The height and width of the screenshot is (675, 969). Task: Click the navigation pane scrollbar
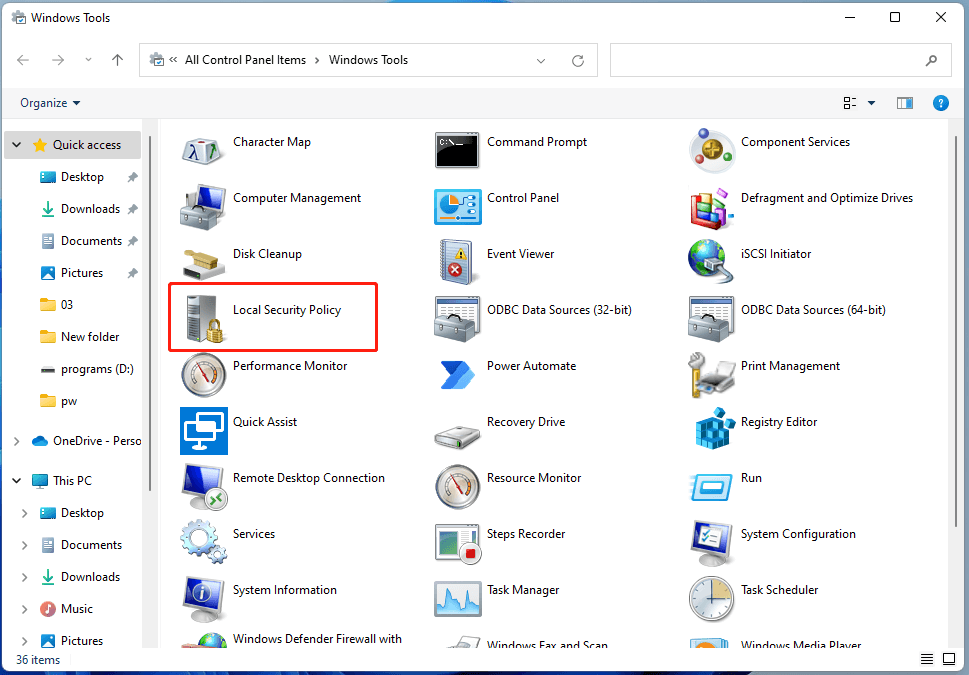(x=150, y=313)
